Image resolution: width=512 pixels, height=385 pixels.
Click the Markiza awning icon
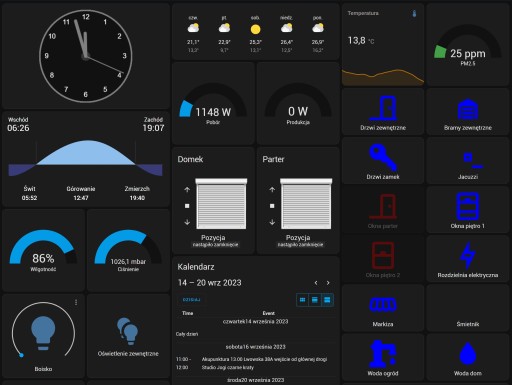[x=383, y=304]
